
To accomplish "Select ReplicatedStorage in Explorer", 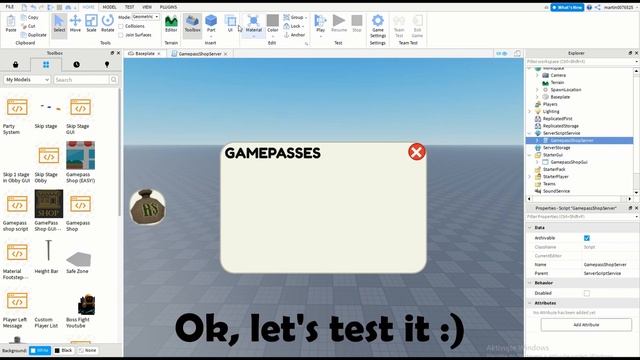I will 560,126.
